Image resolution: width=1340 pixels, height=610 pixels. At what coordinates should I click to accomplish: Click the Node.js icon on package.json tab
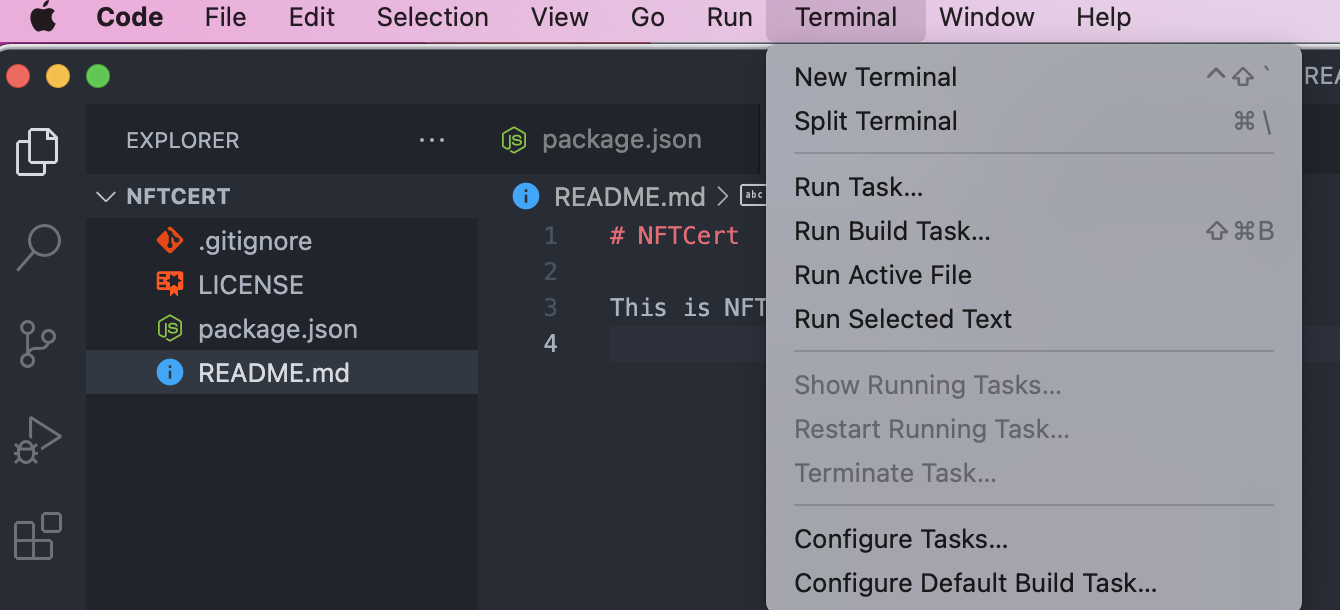[x=514, y=140]
